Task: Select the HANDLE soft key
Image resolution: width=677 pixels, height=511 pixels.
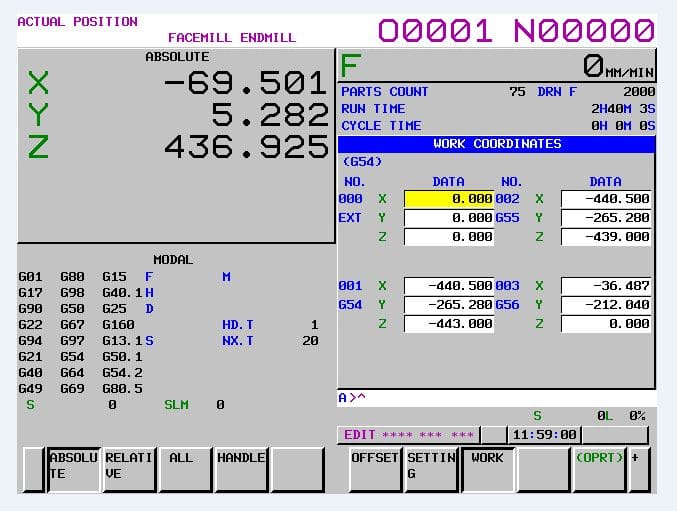Action: point(241,470)
